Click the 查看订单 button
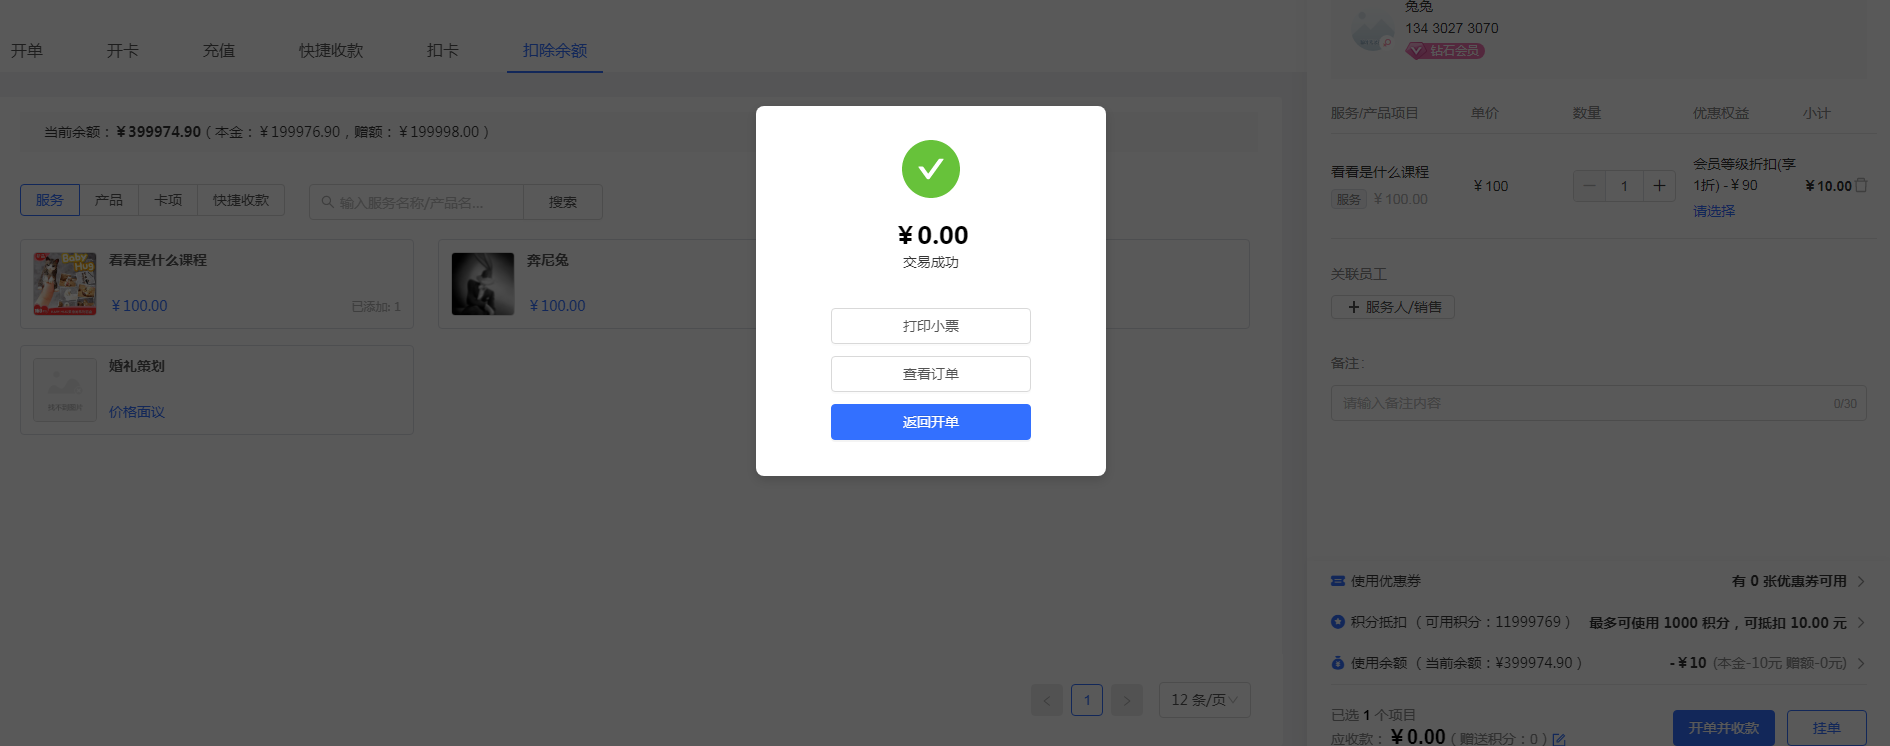The image size is (1890, 746). (x=930, y=374)
